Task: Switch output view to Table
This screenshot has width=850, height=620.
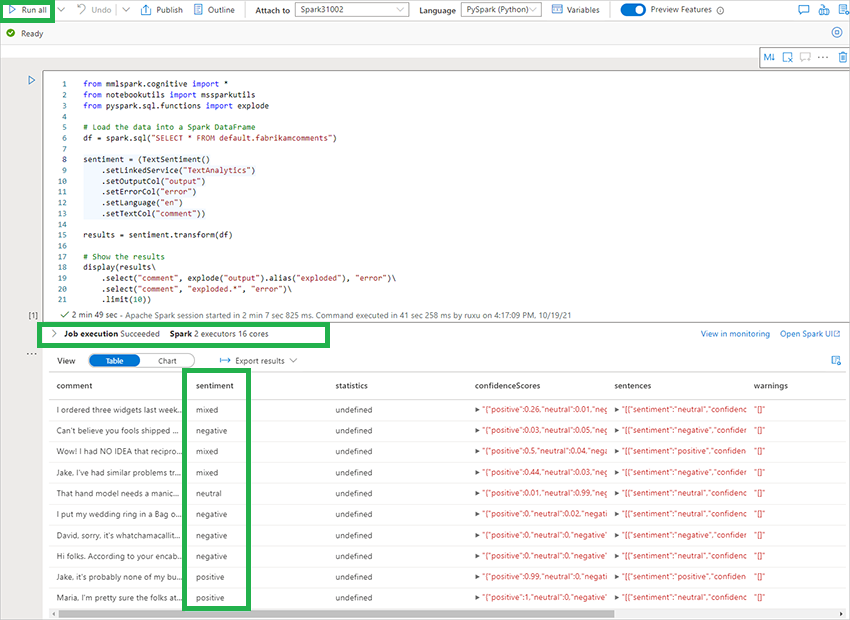Action: pyautogui.click(x=114, y=361)
